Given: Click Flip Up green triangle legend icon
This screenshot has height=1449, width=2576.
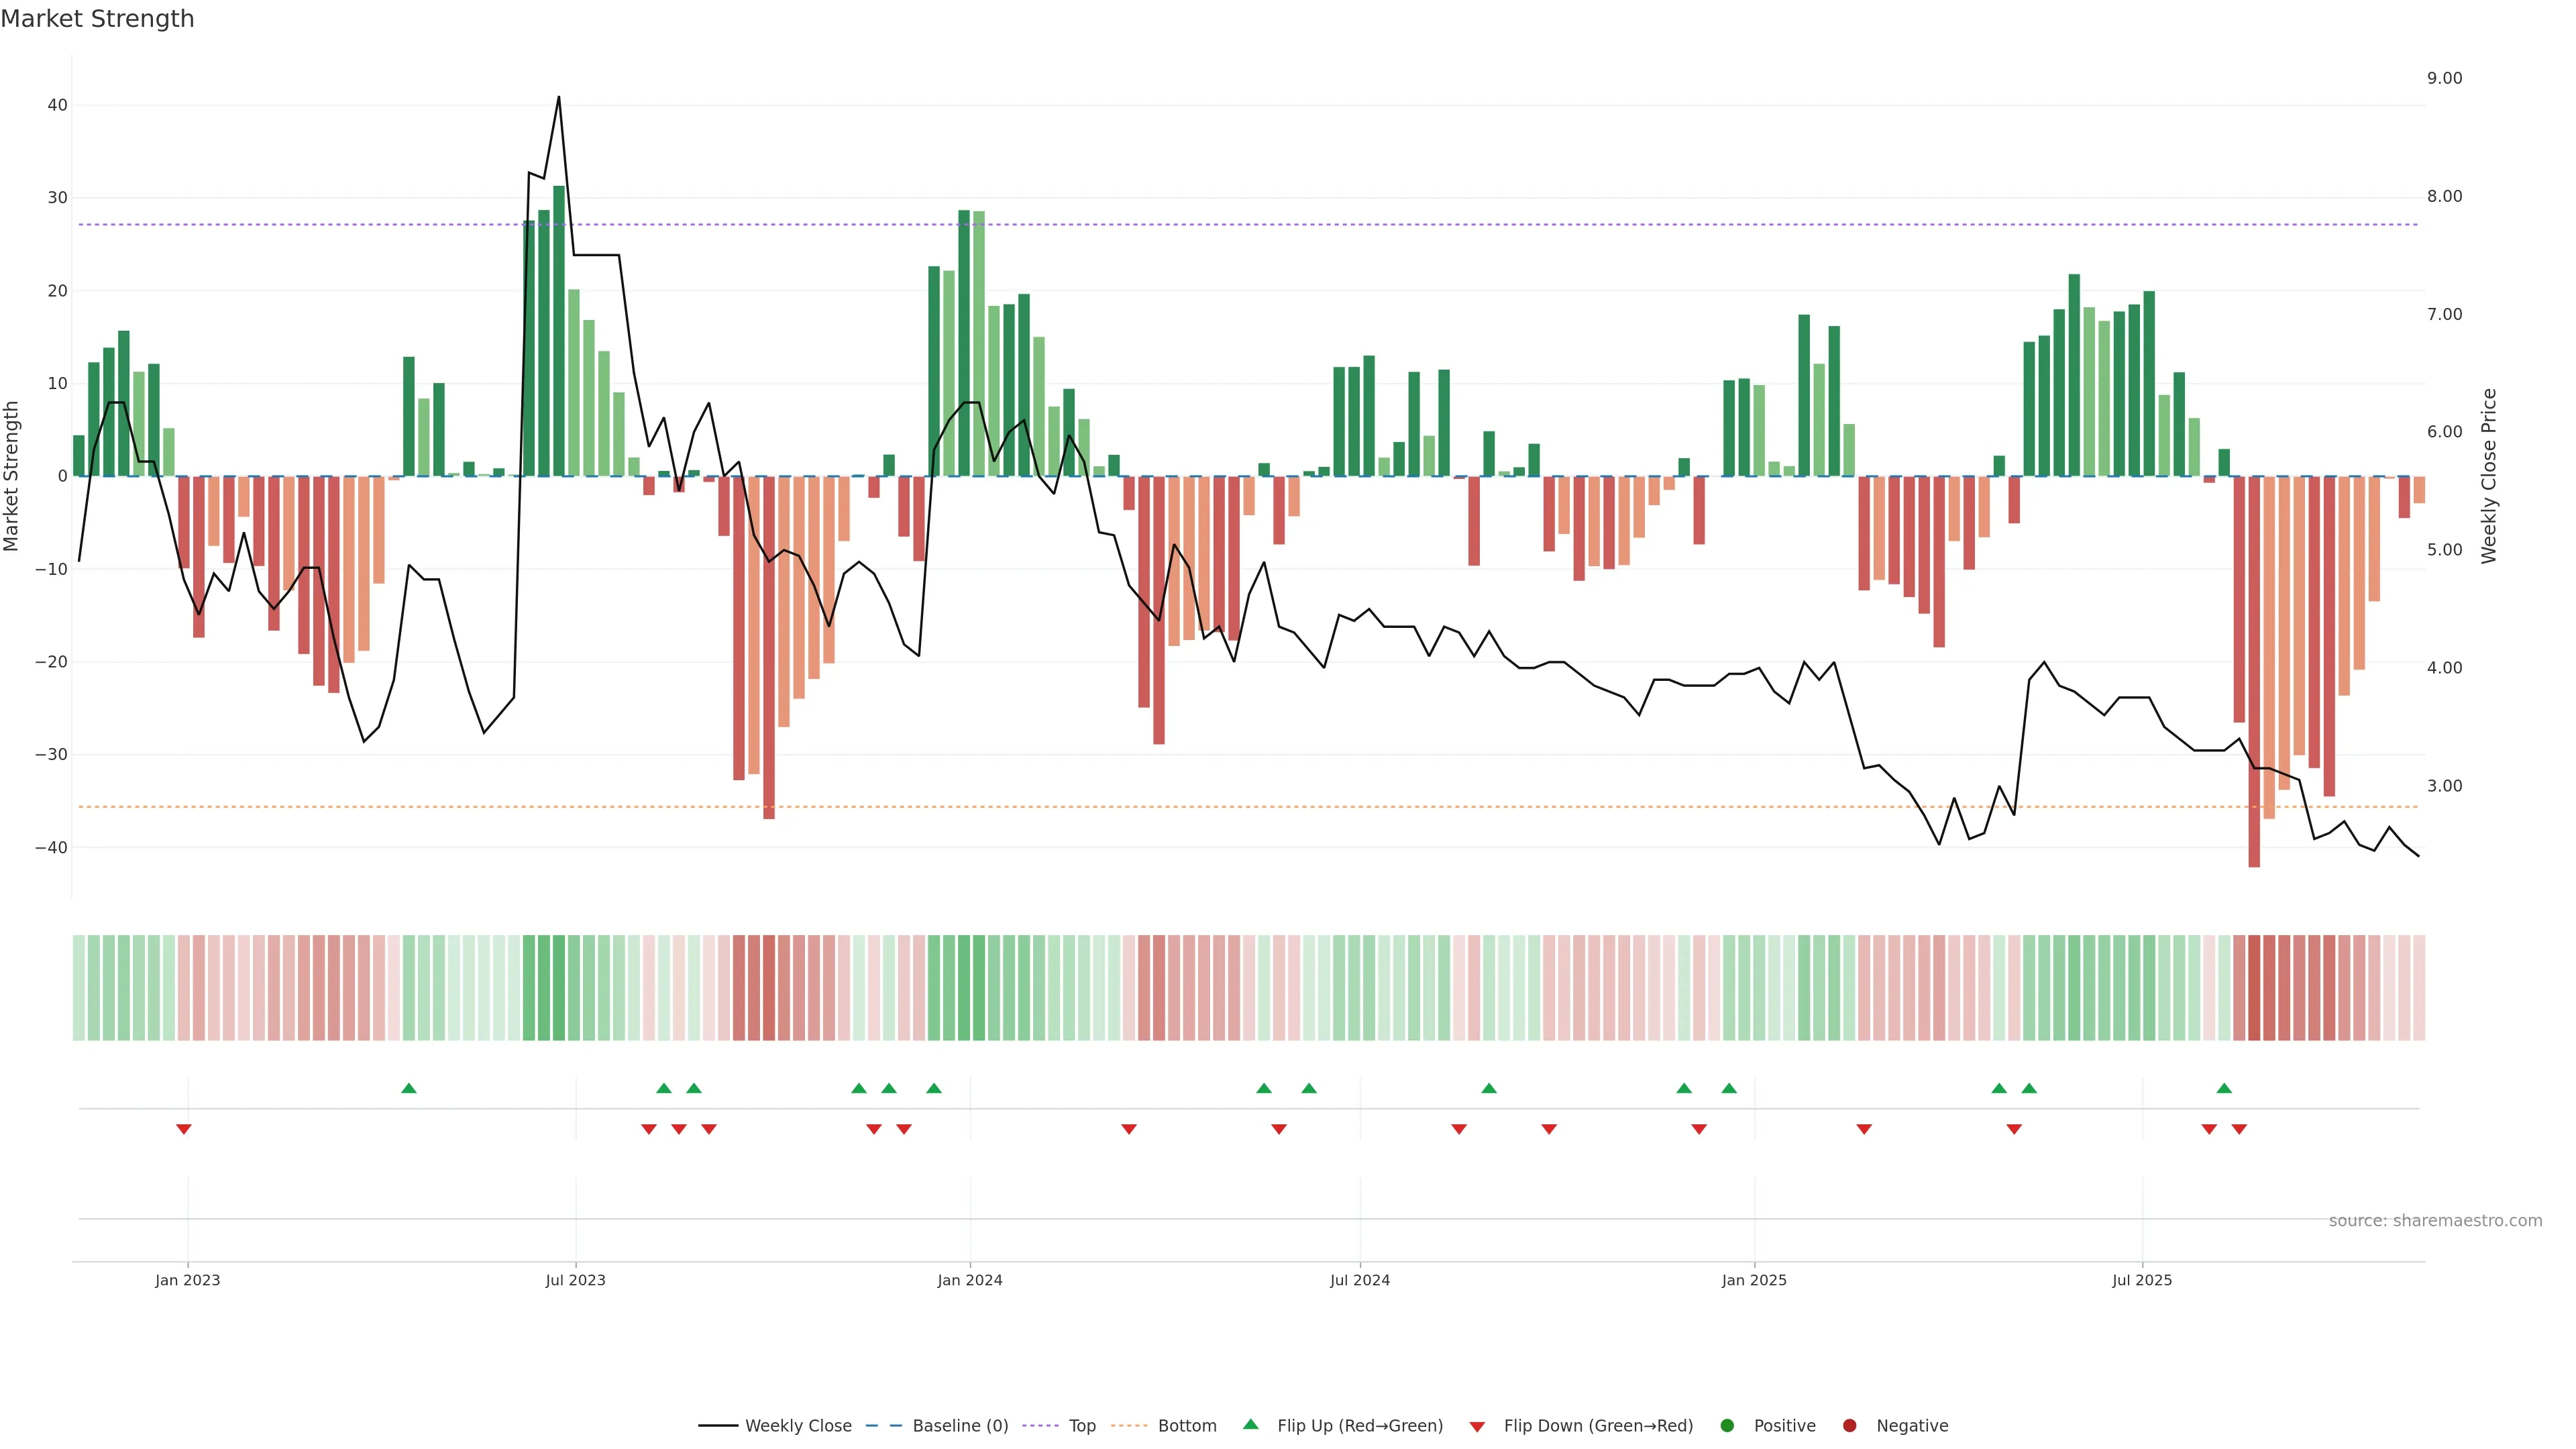Looking at the screenshot, I should coord(1250,1425).
